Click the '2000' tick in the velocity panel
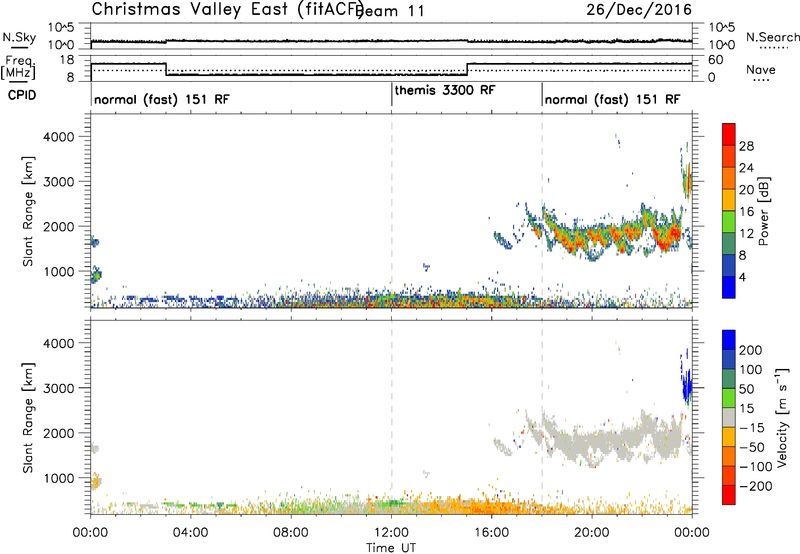 [x=58, y=433]
